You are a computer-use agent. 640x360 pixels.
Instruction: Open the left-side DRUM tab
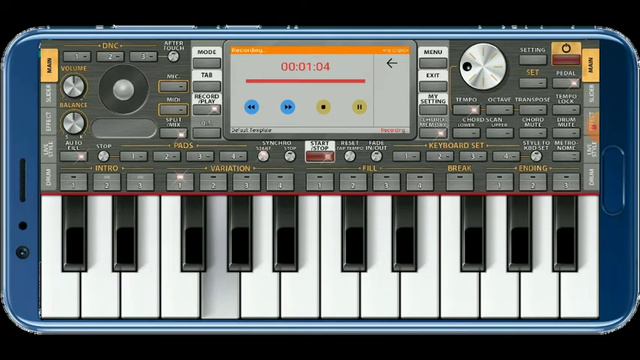point(49,177)
